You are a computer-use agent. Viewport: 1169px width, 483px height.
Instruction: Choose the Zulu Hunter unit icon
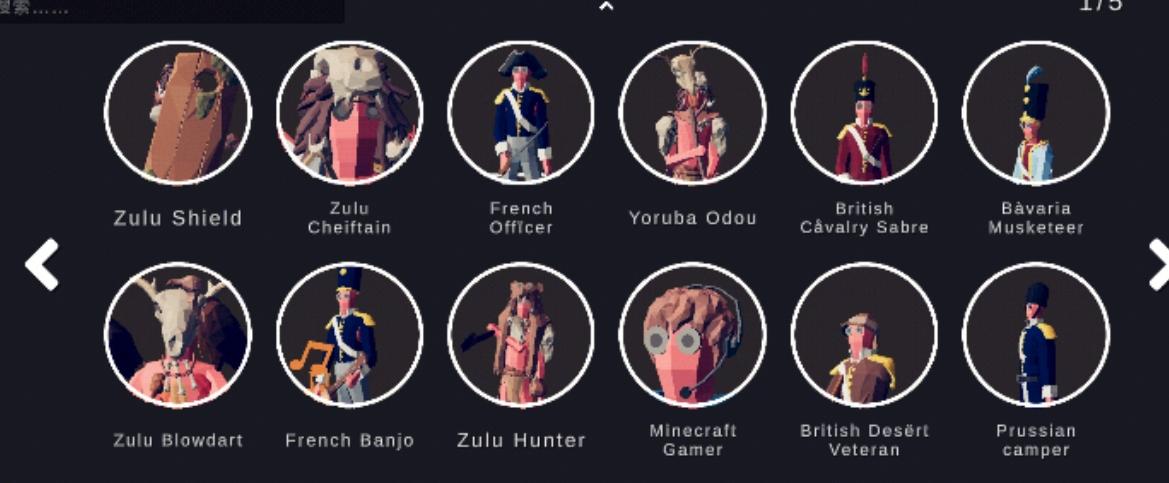(521, 335)
